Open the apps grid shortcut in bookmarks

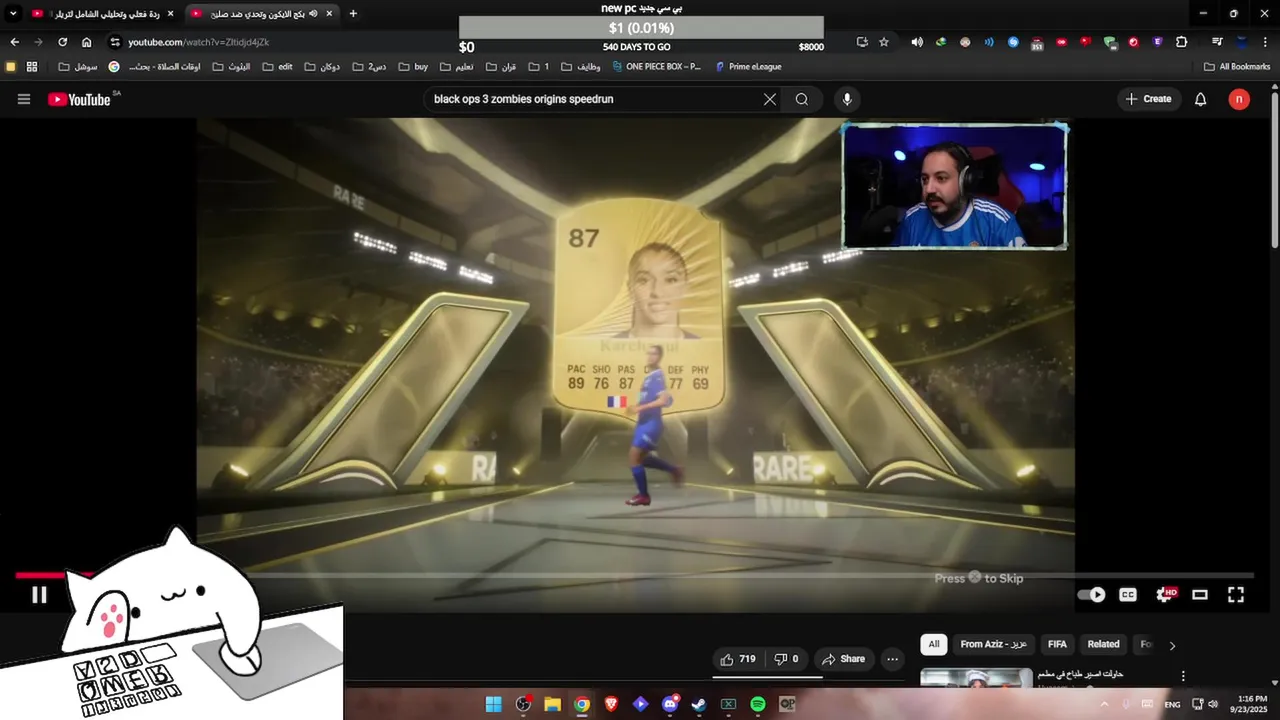click(x=32, y=67)
